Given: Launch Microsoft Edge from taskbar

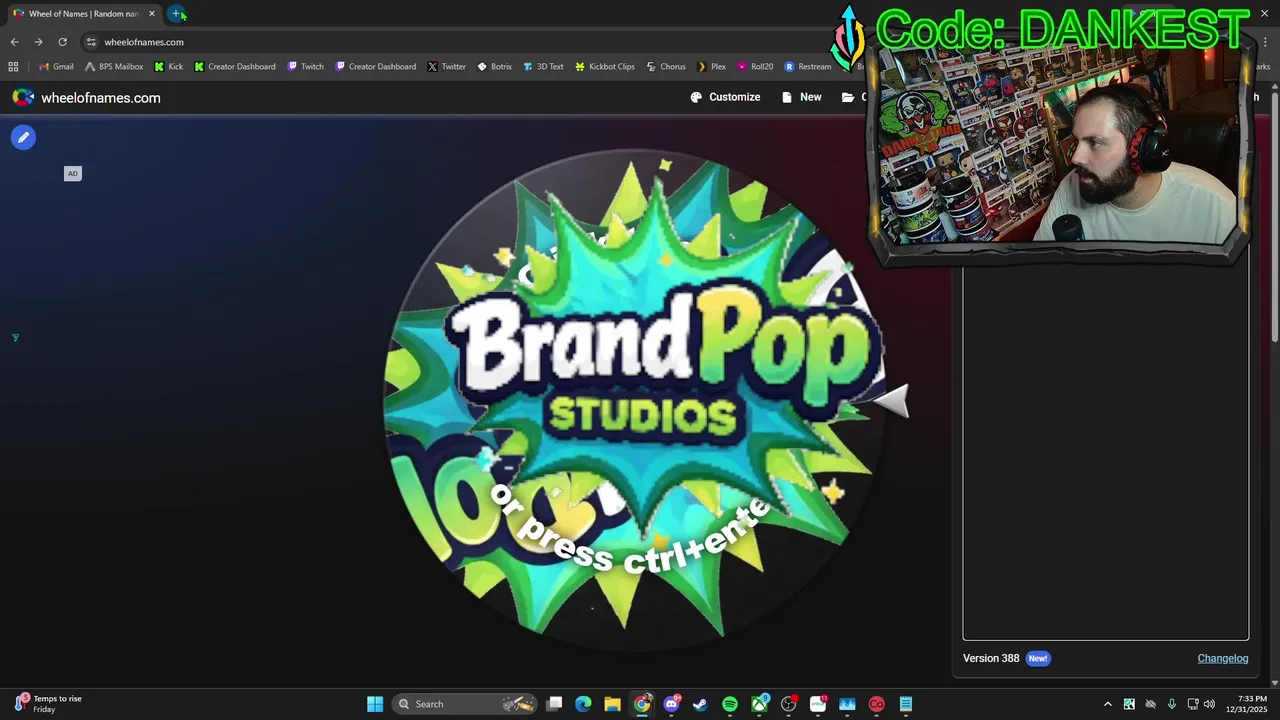Looking at the screenshot, I should click(583, 704).
